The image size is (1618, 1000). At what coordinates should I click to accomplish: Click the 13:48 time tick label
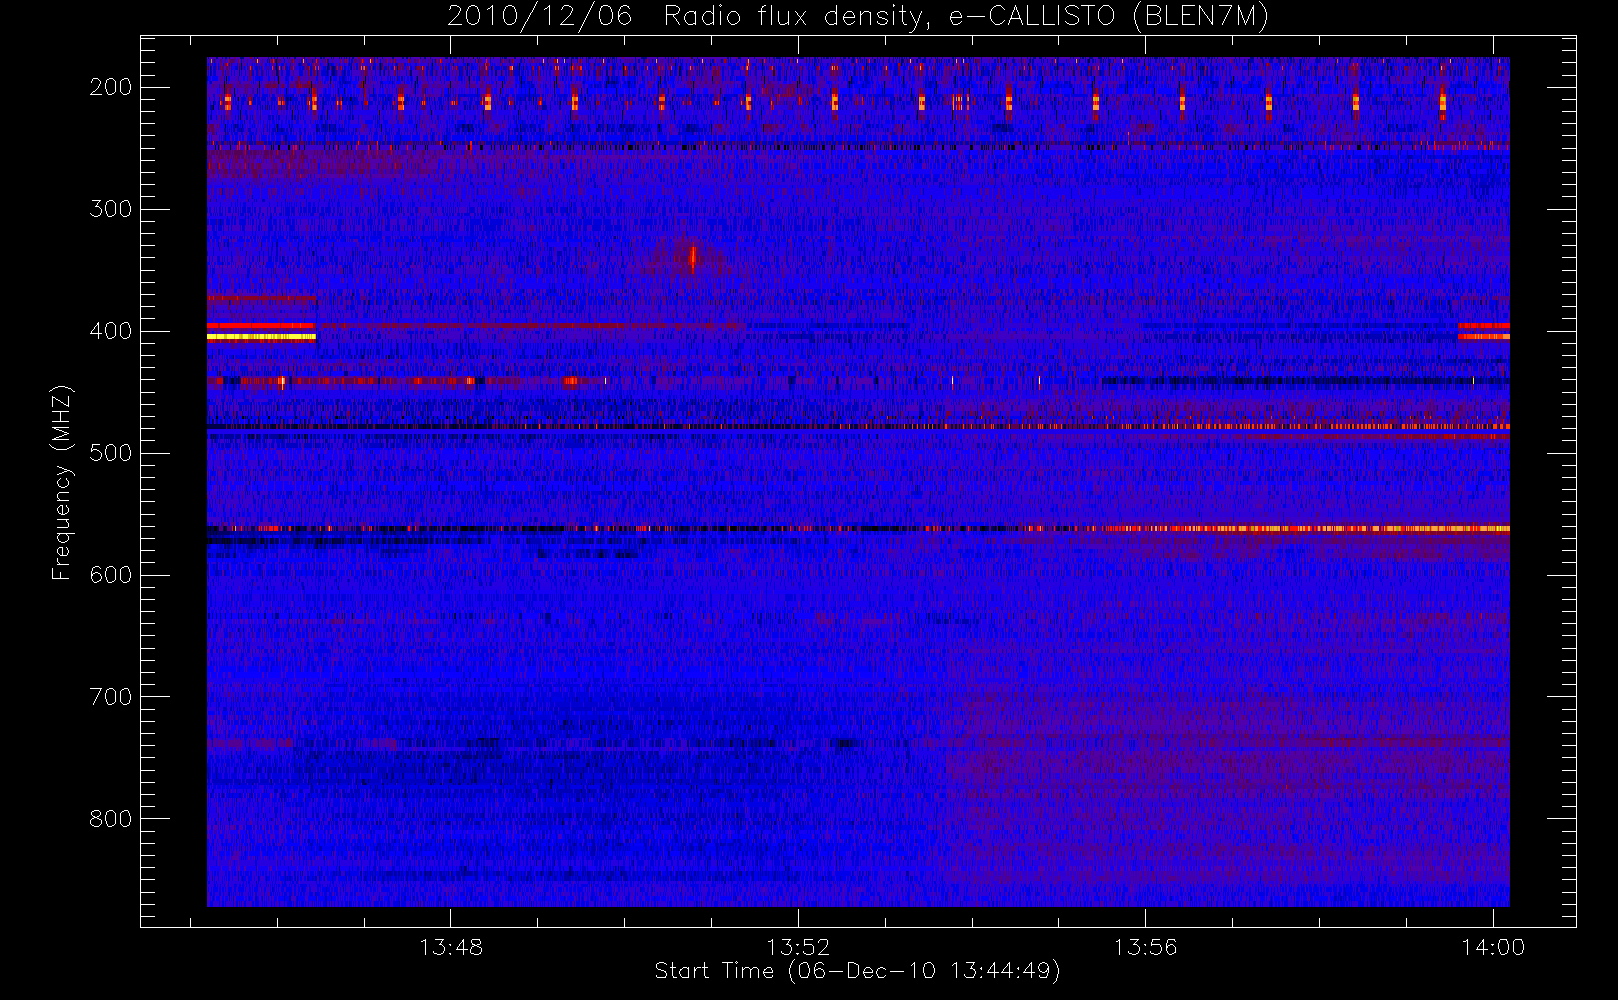[x=451, y=946]
